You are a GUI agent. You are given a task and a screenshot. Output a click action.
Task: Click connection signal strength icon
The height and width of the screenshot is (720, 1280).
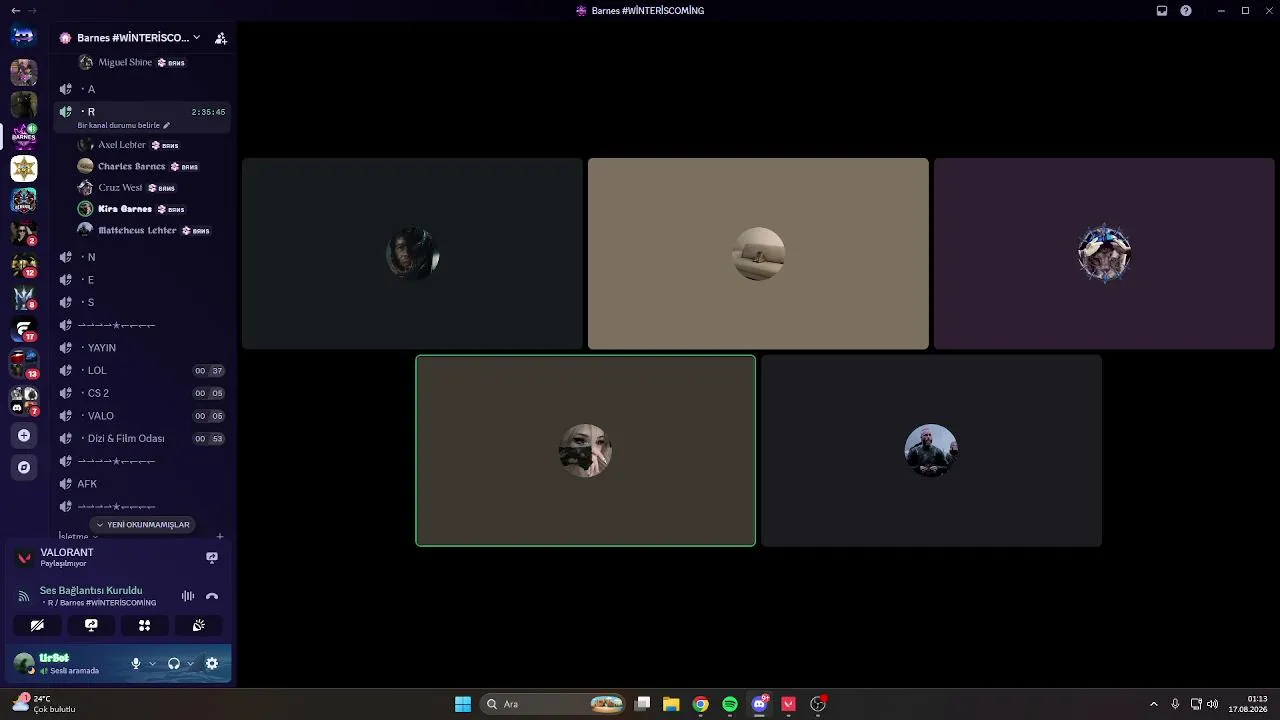pyautogui.click(x=24, y=596)
